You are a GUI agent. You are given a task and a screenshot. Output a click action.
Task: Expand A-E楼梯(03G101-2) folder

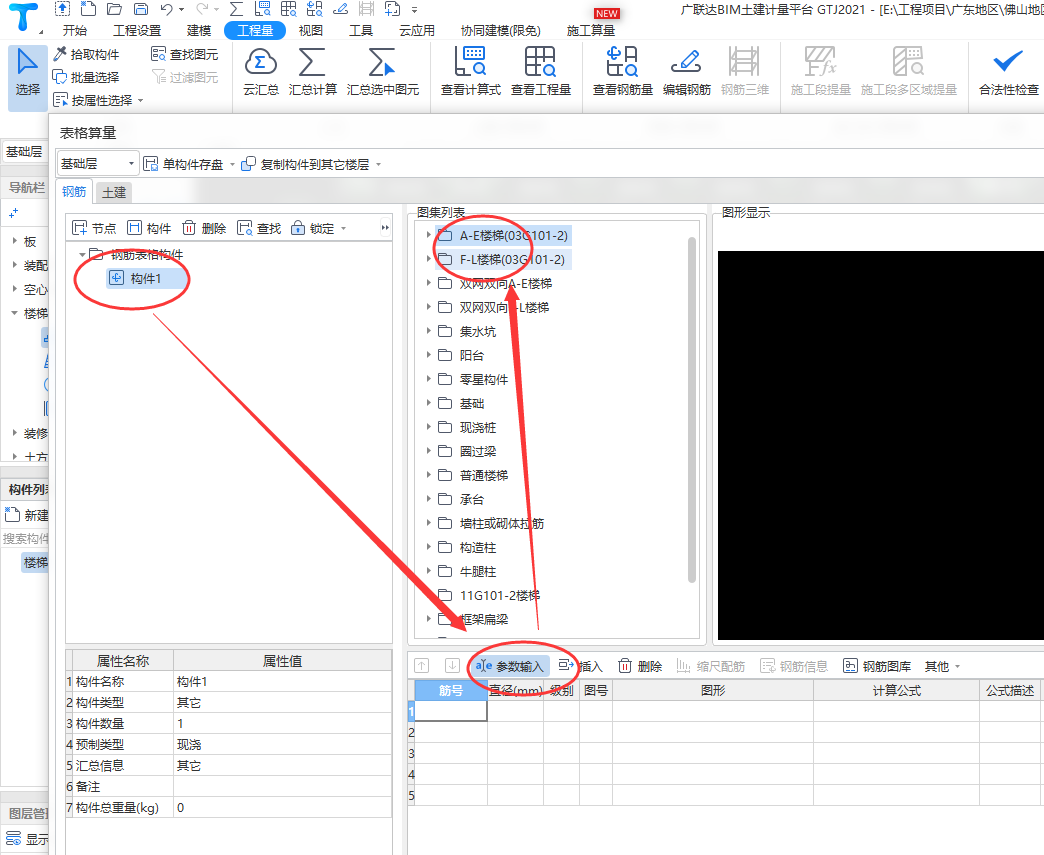429,235
